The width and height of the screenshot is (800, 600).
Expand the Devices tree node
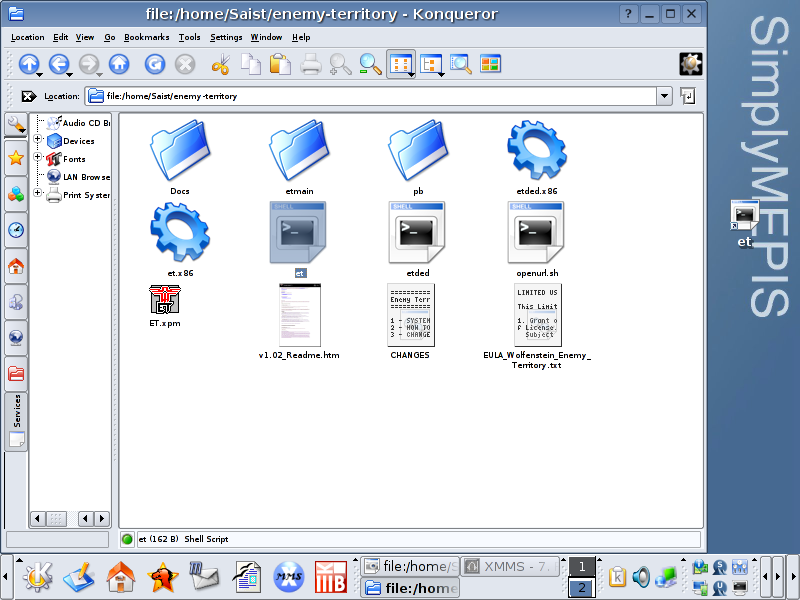coord(38,141)
